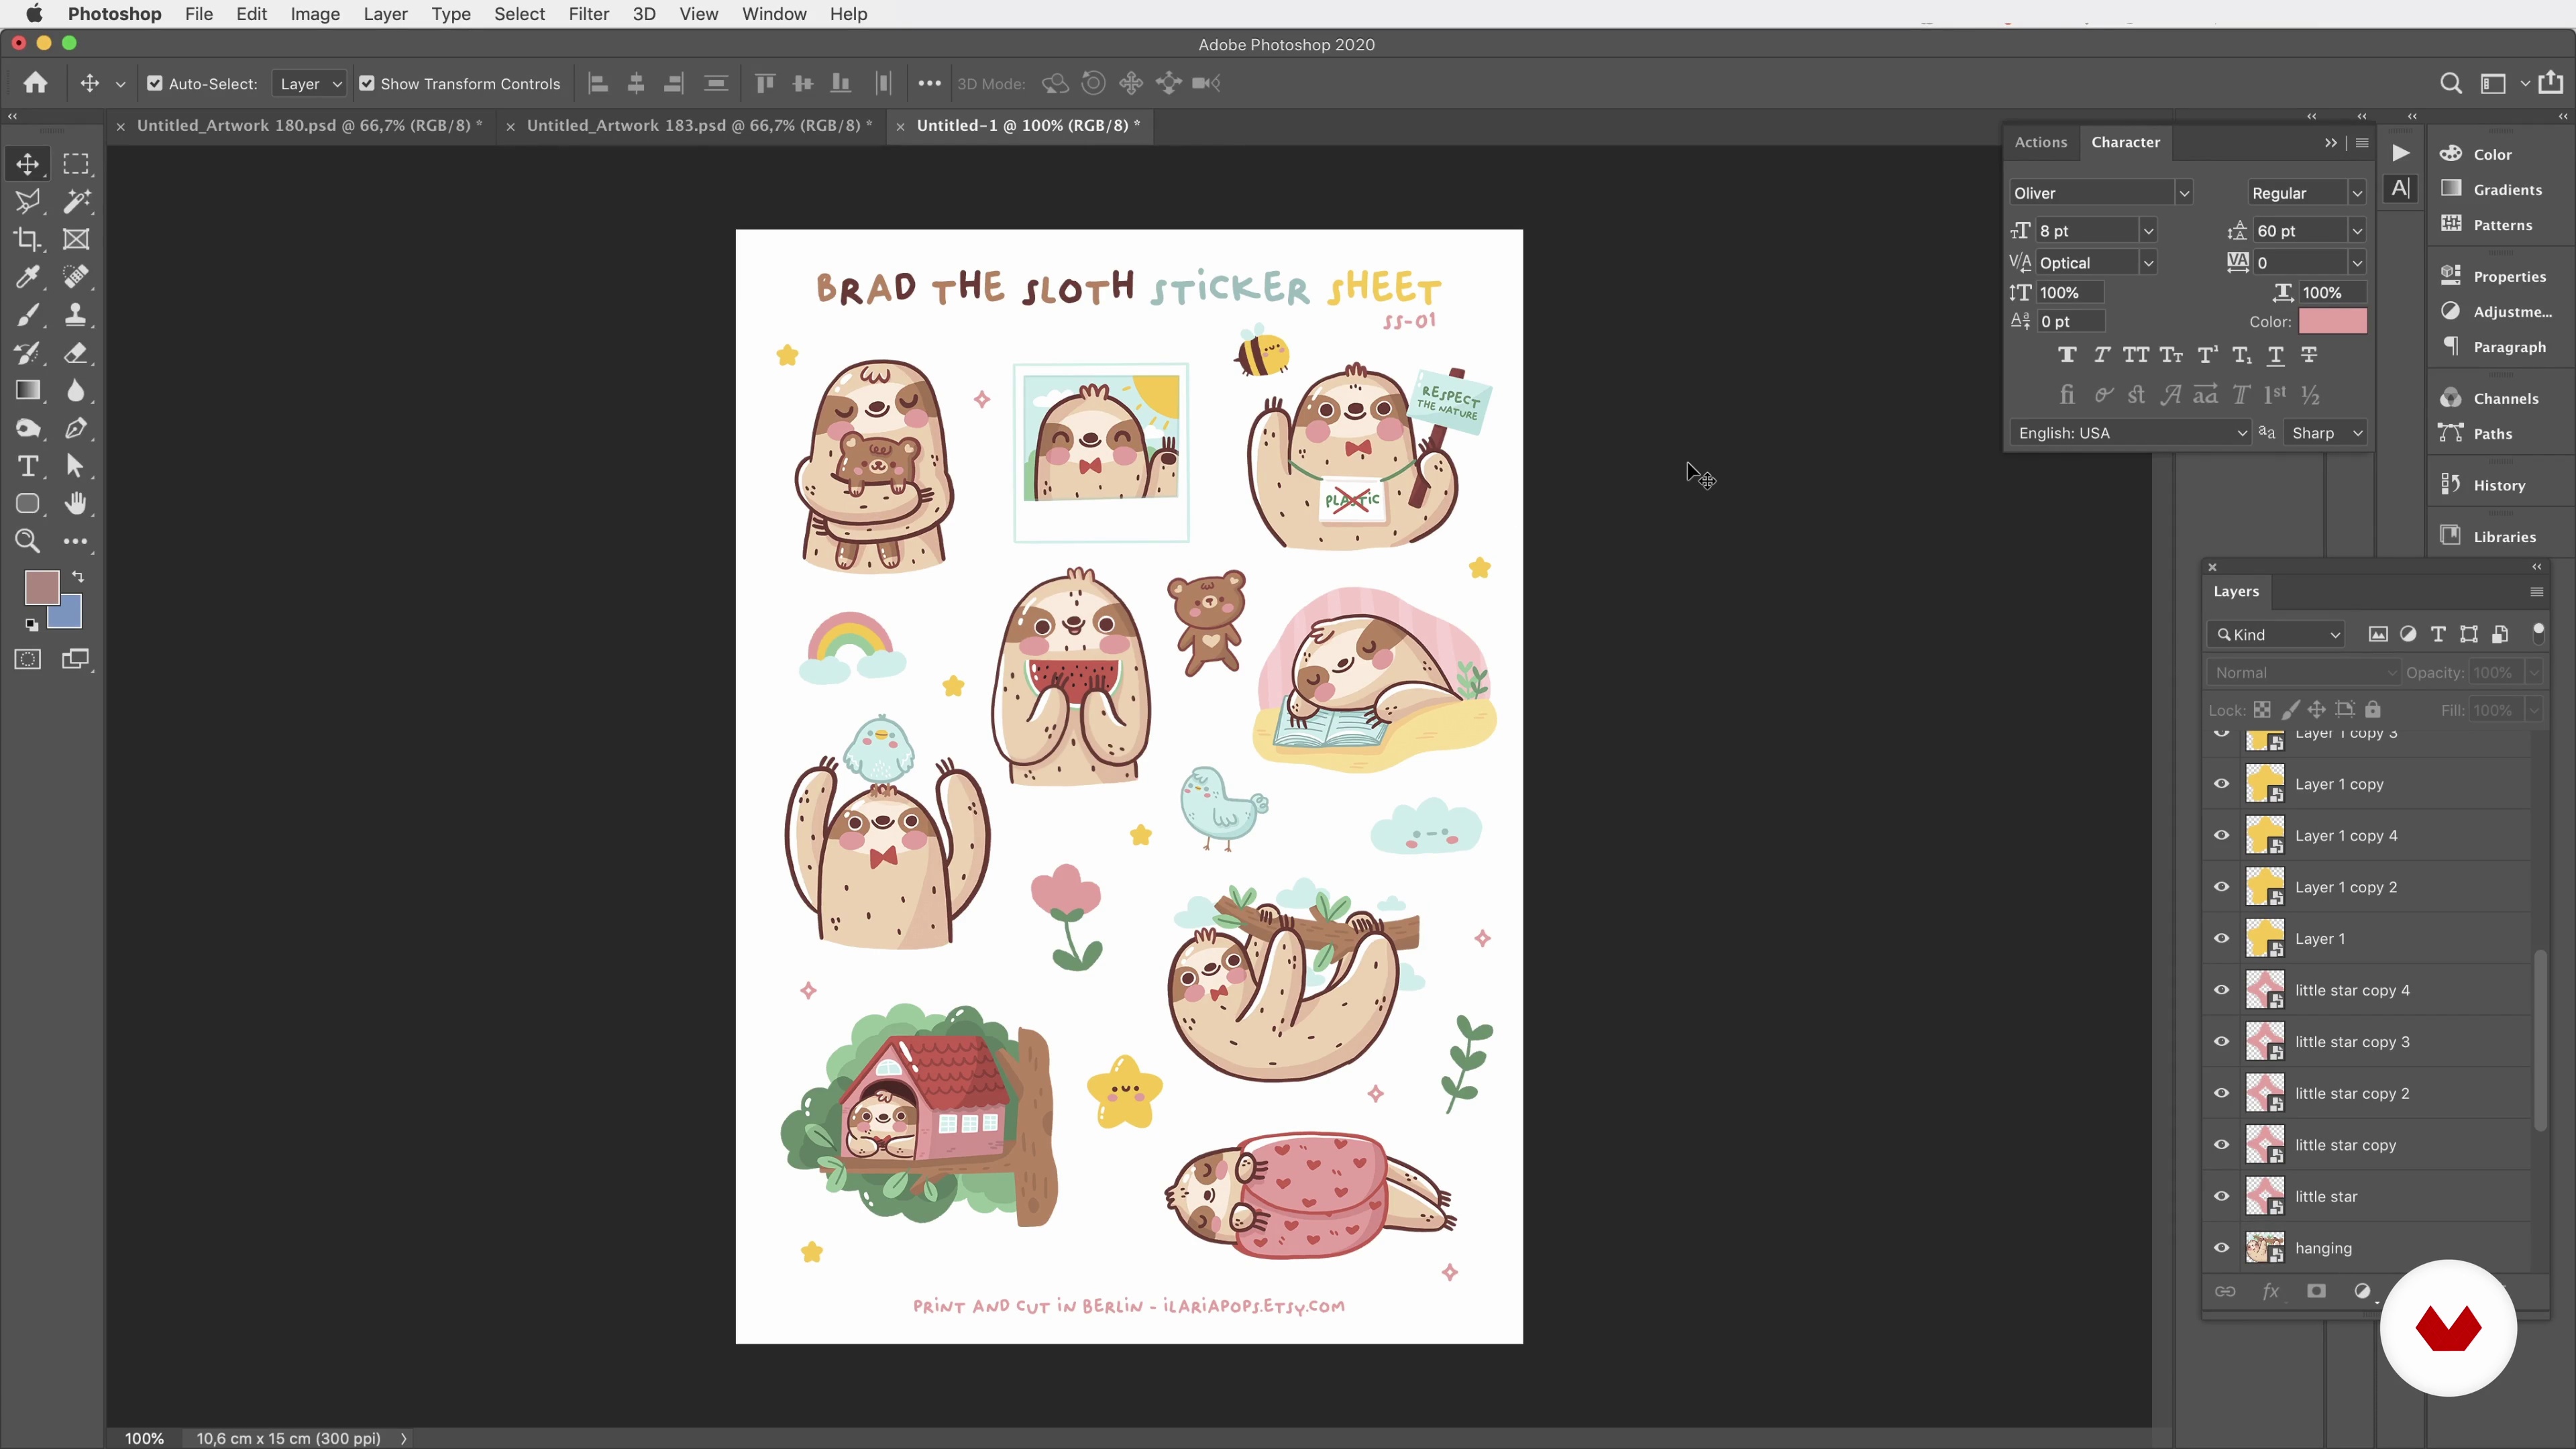Viewport: 2576px width, 1449px height.
Task: Select the Rectangular Marquee tool
Action: coord(76,163)
